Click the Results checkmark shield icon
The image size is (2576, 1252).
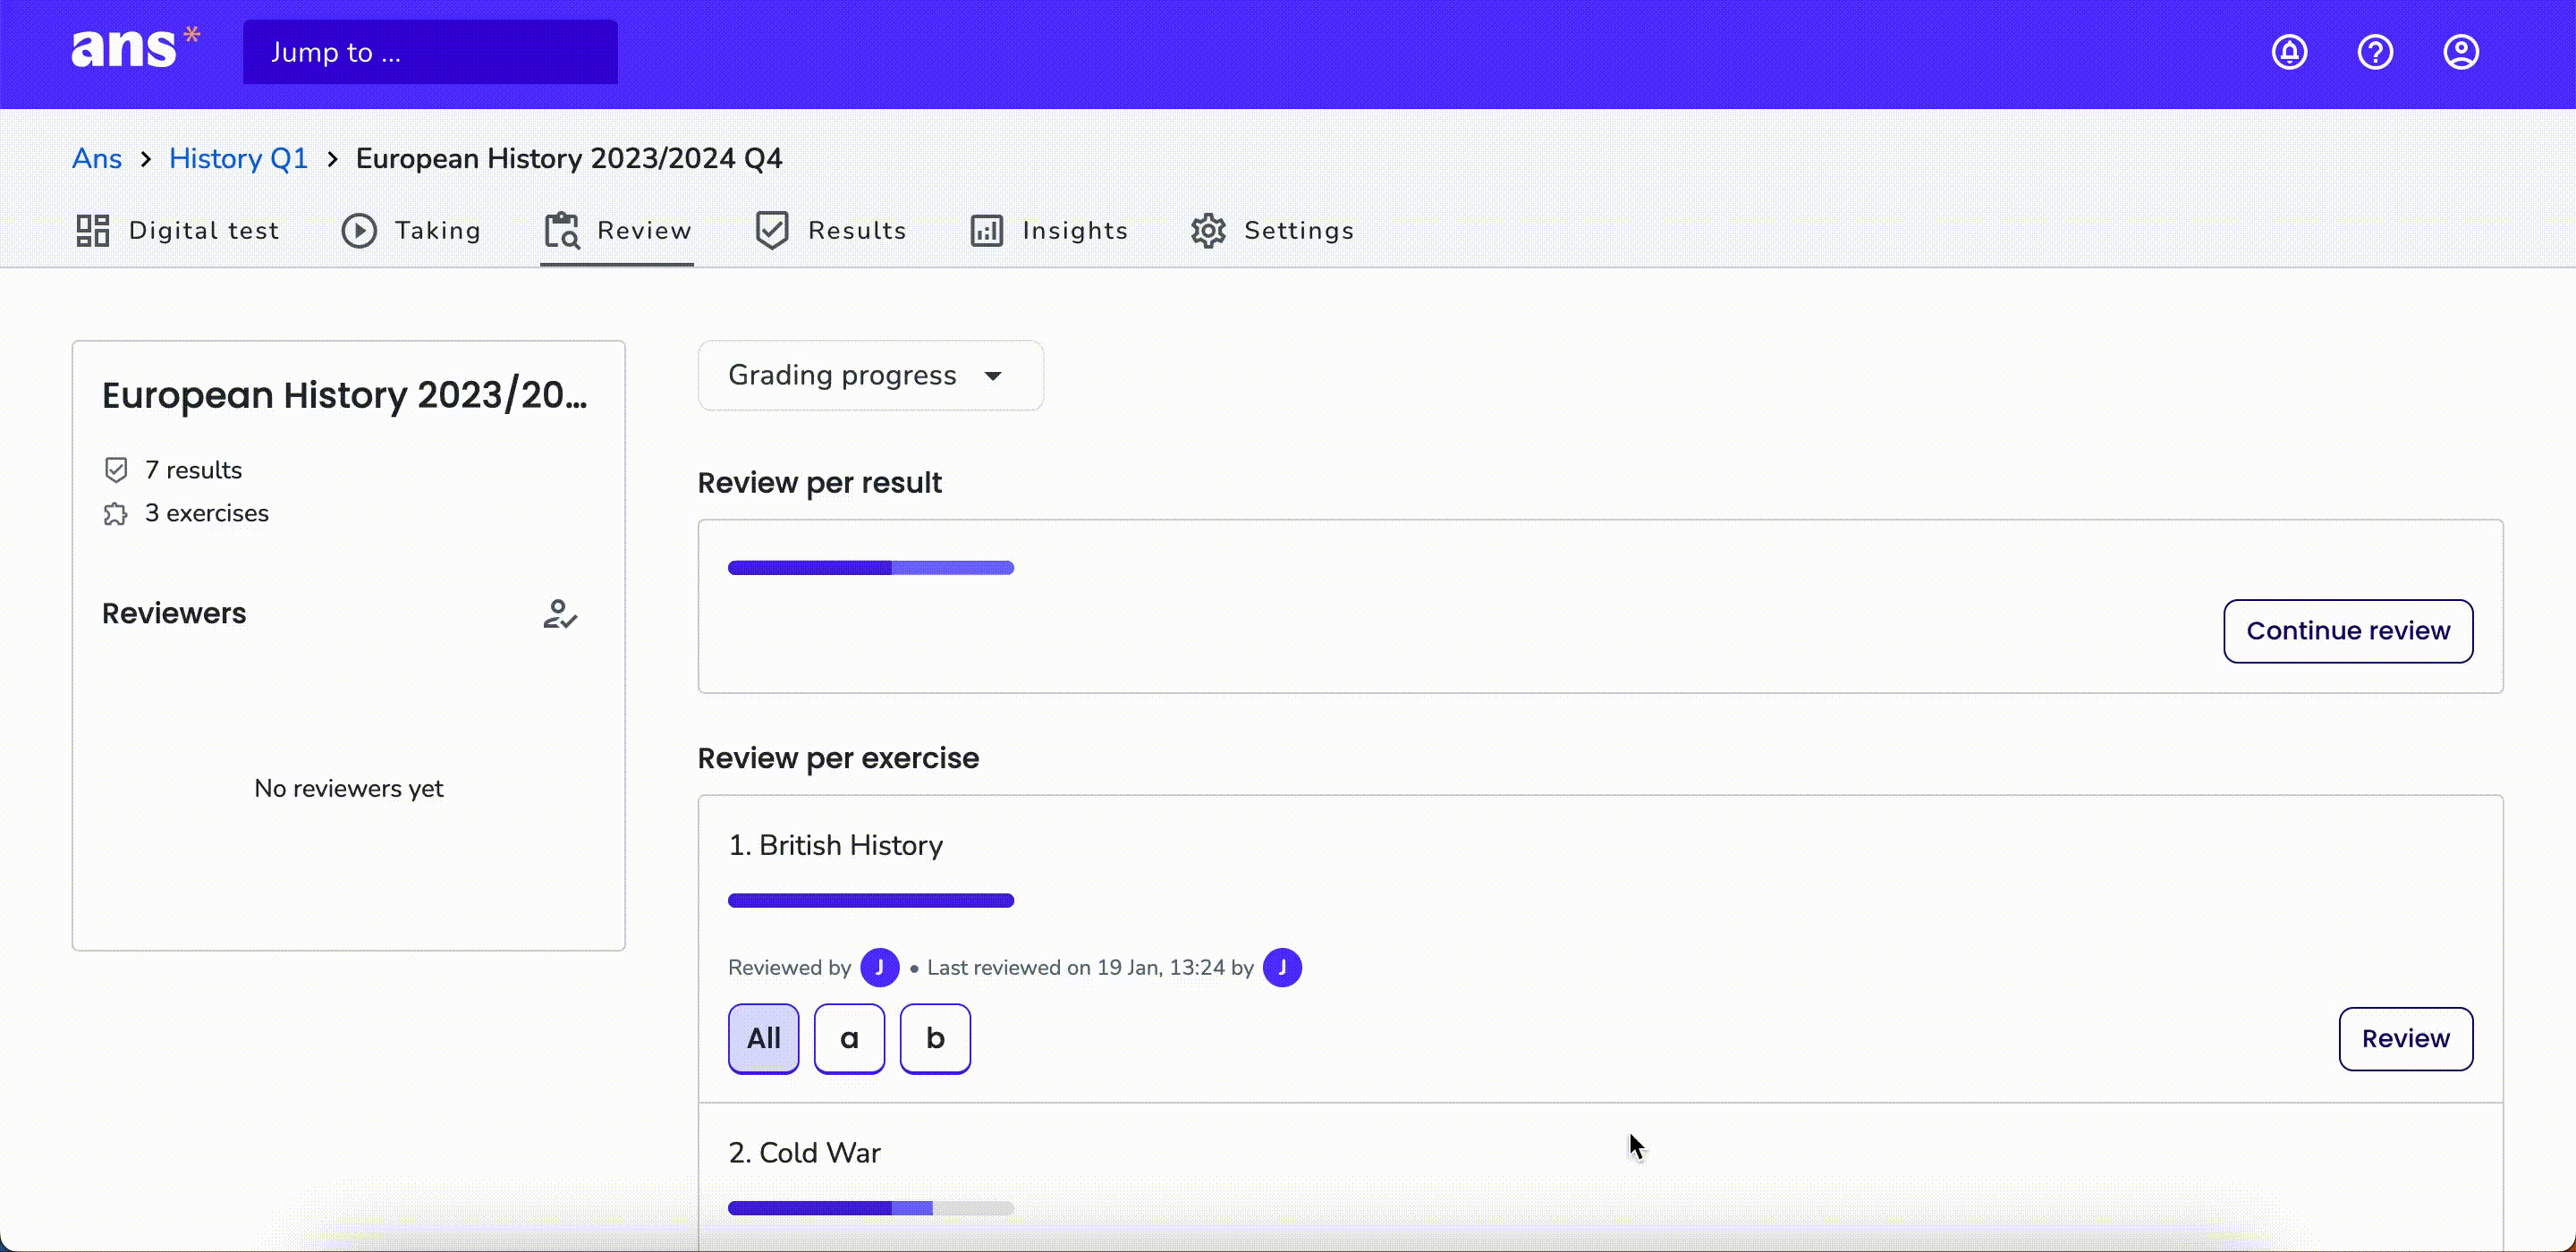point(772,230)
